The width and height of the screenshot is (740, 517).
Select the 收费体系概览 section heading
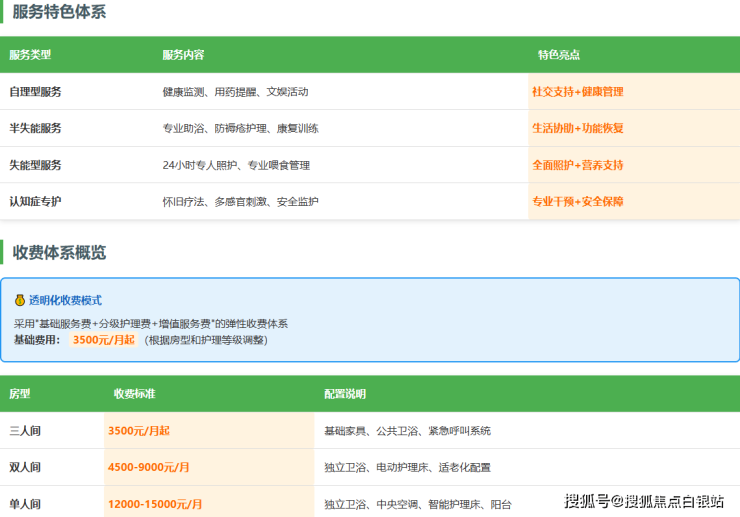59,252
